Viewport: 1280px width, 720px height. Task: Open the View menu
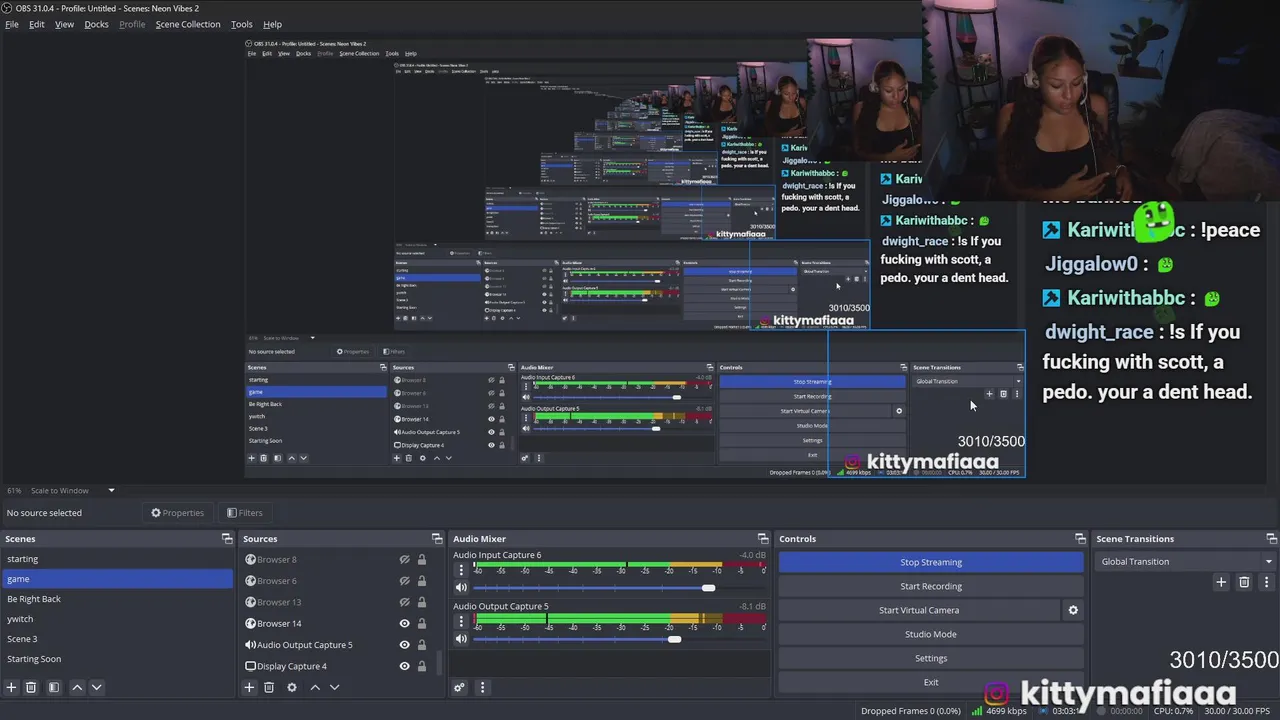64,24
